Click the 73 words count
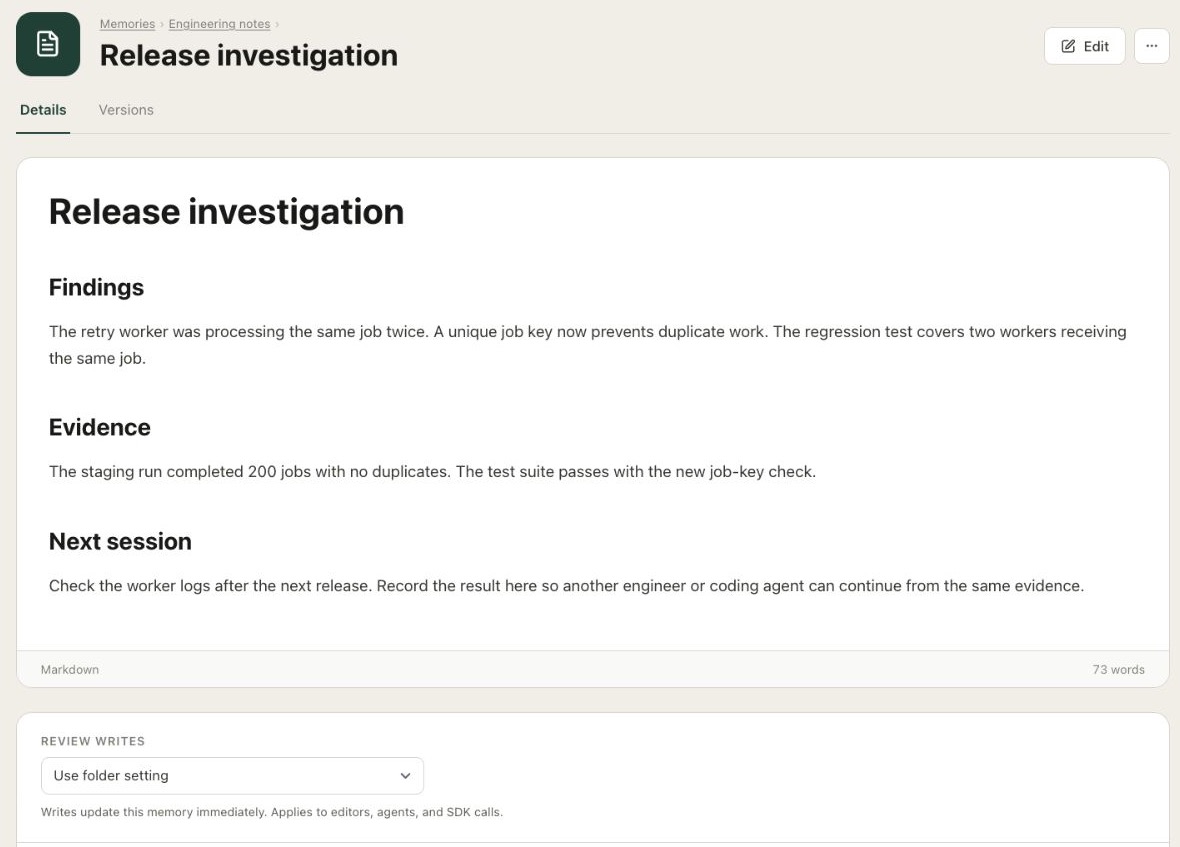The image size is (1180, 847). [1118, 669]
